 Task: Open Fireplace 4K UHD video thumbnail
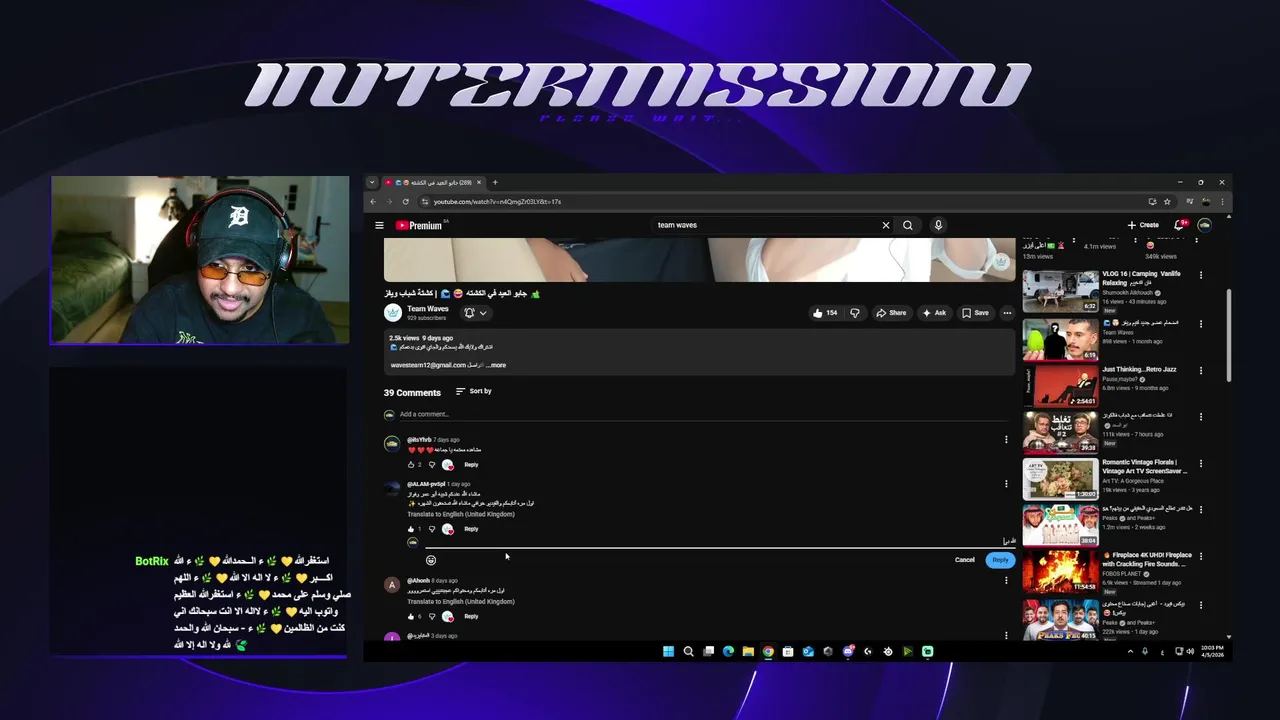(1060, 572)
